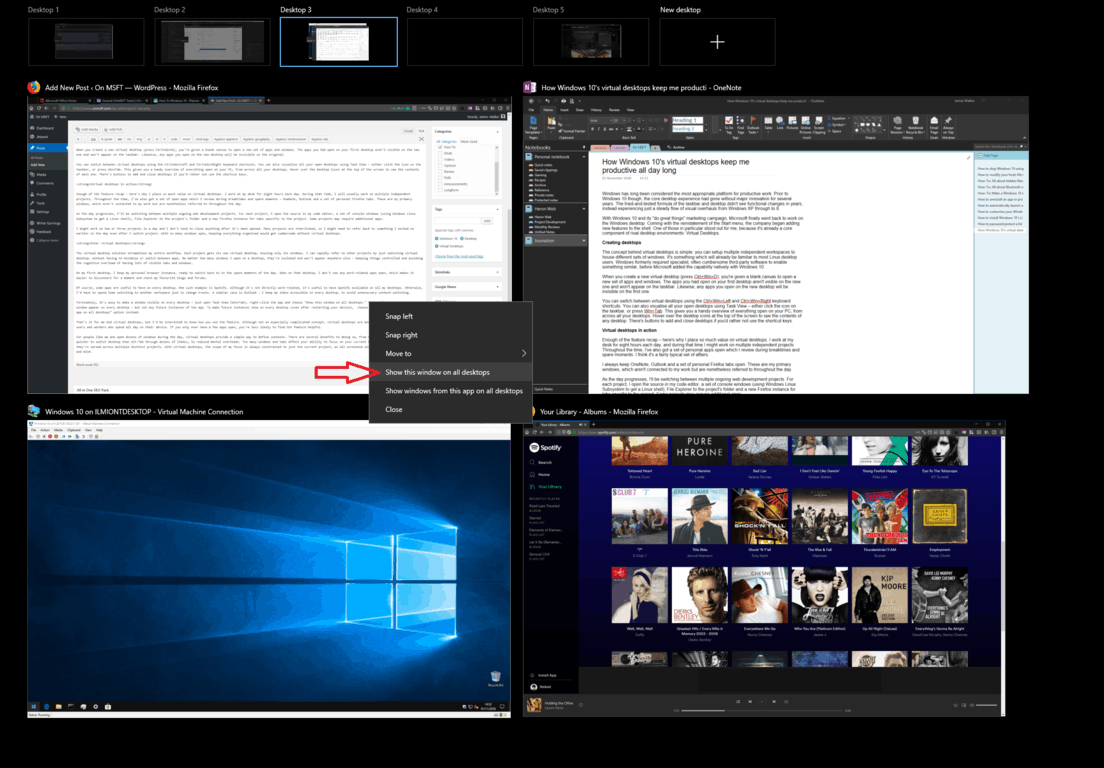Open the File tab in OneNote

pos(532,110)
